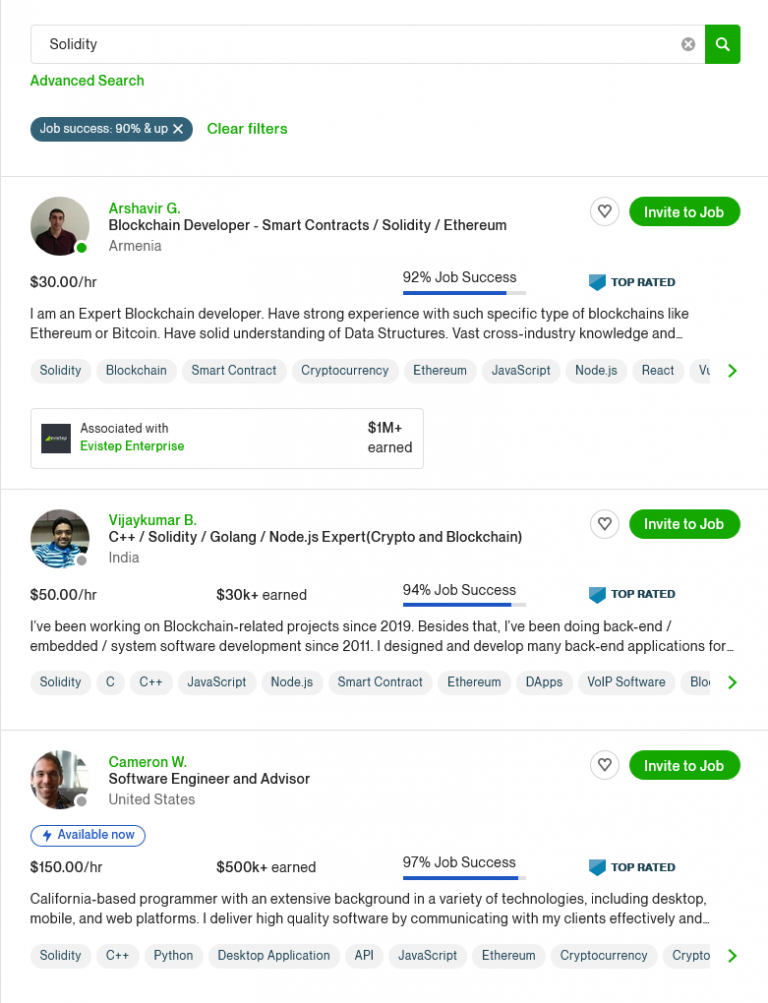Viewport: 768px width, 1003px height.
Task: Invite Arshavir G. to job
Action: 684,212
